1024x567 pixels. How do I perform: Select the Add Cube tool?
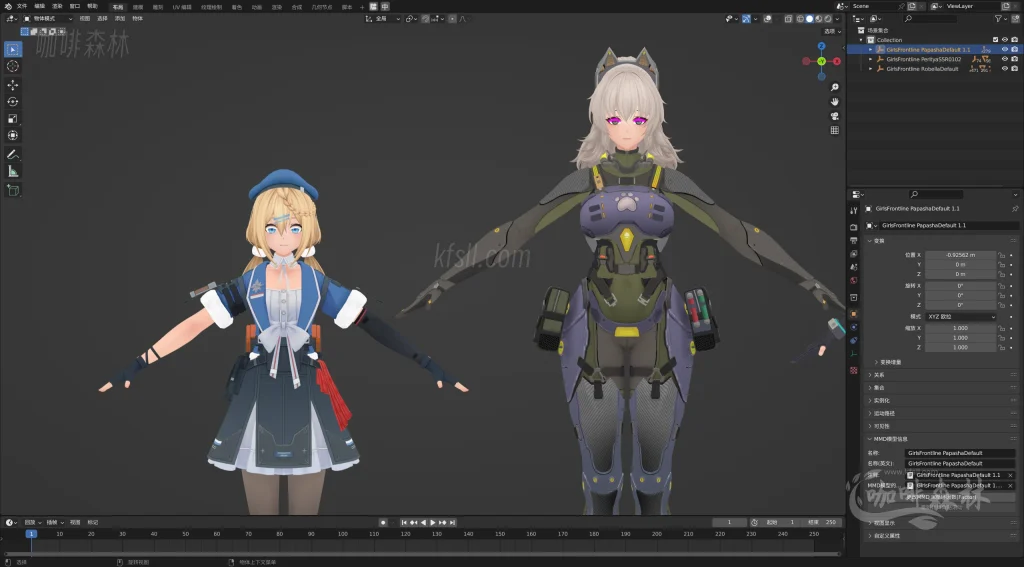point(12,190)
